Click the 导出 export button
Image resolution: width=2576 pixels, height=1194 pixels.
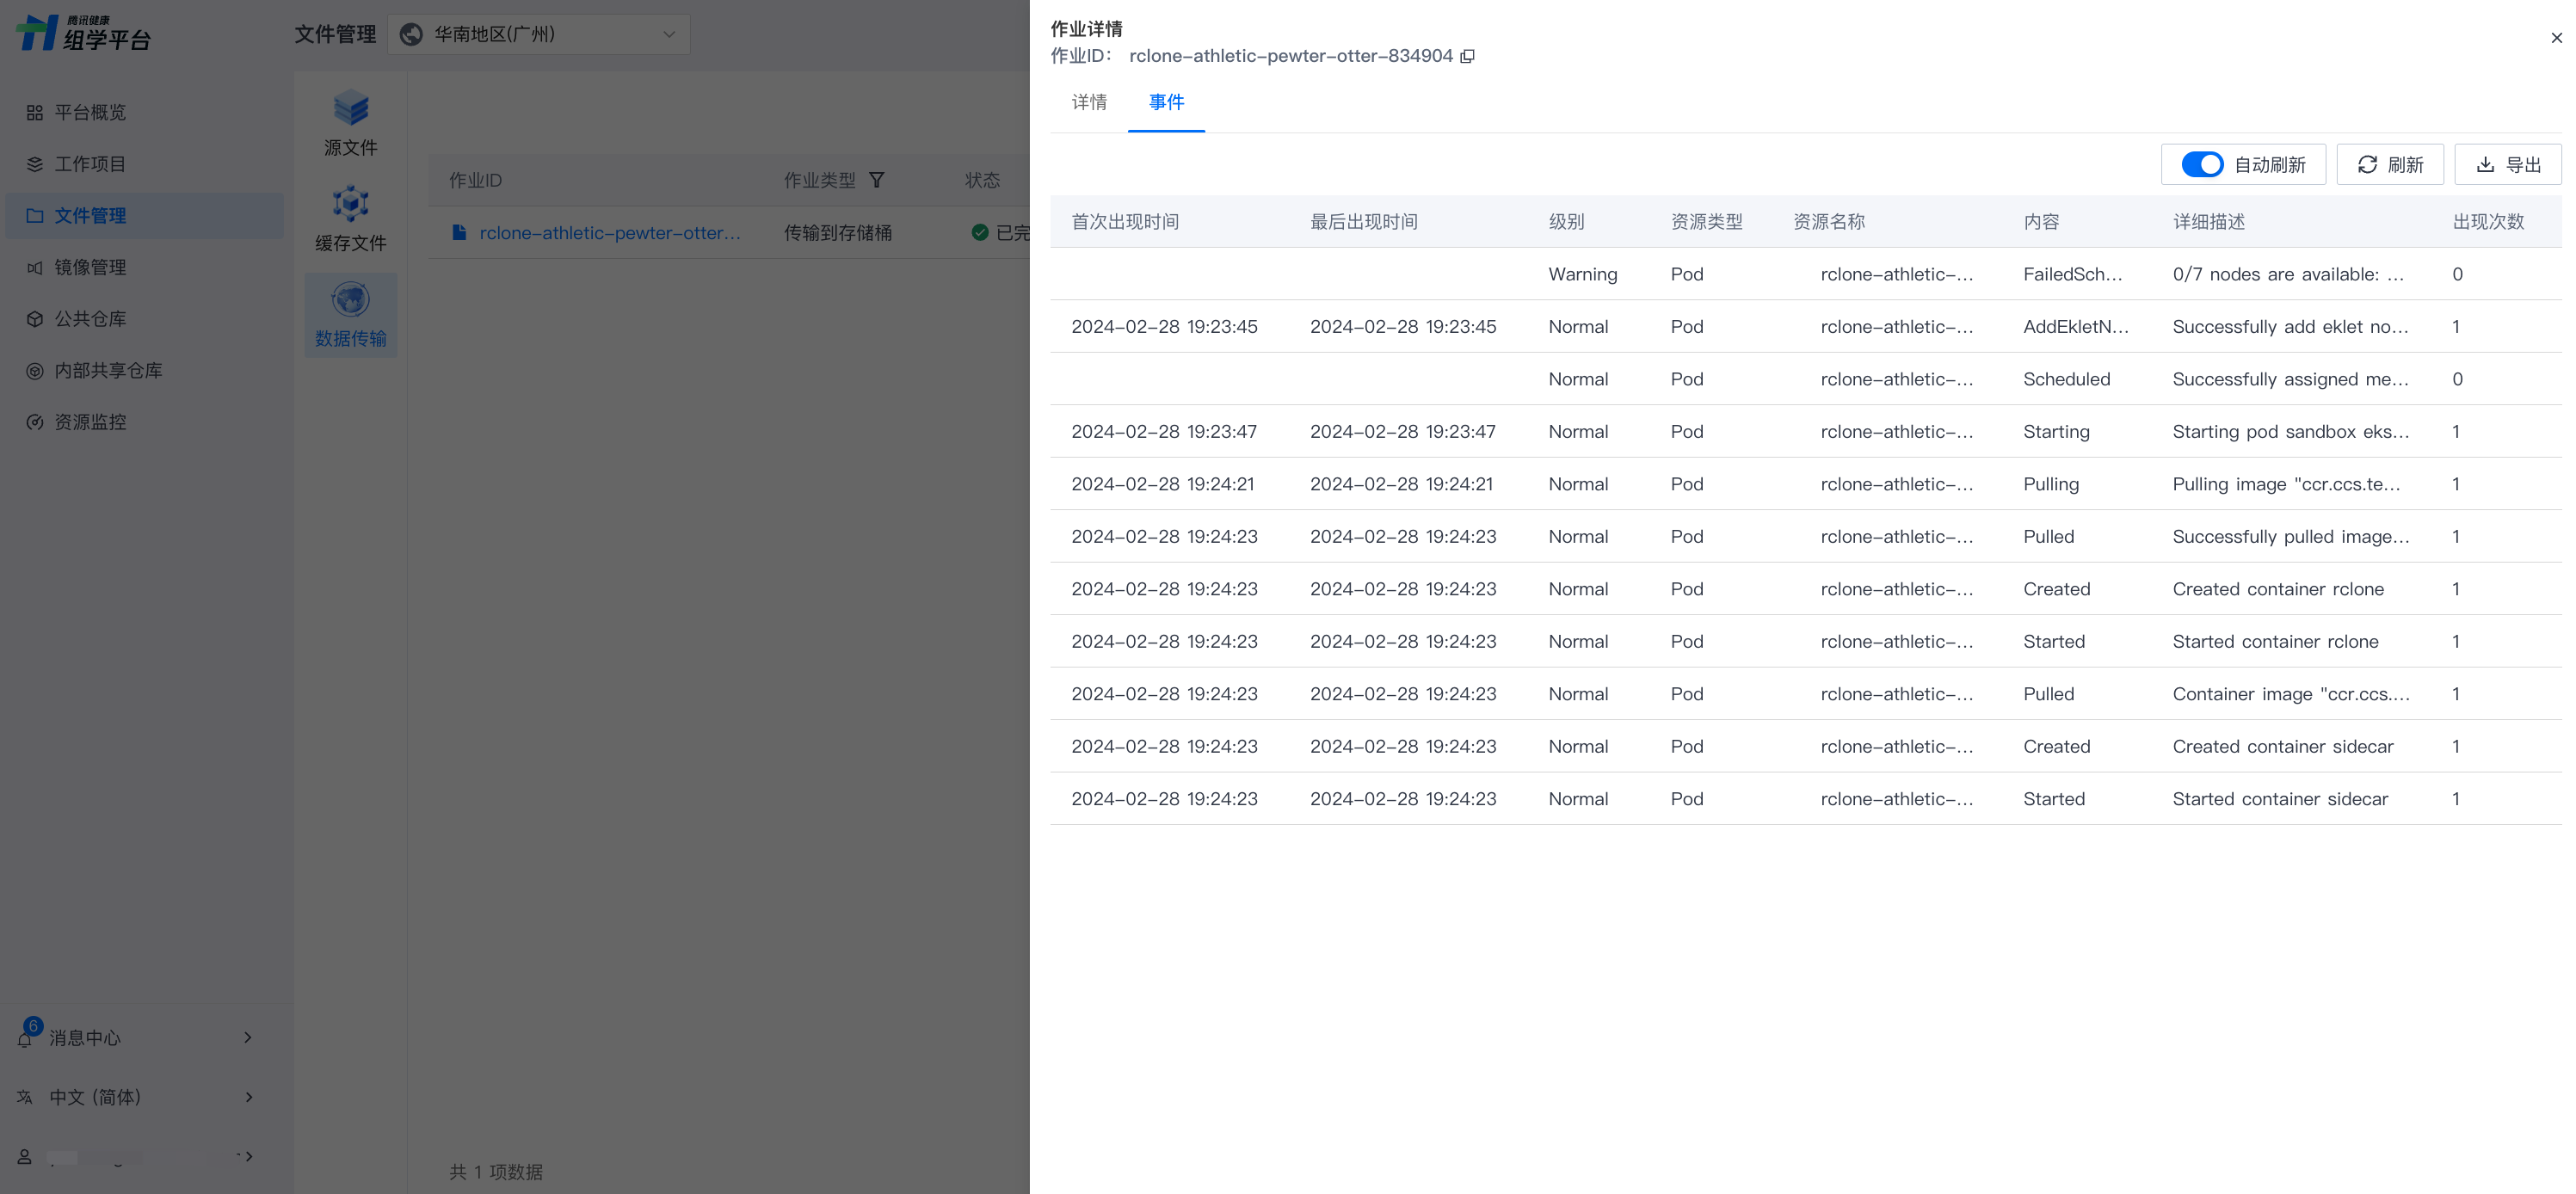click(x=2508, y=165)
